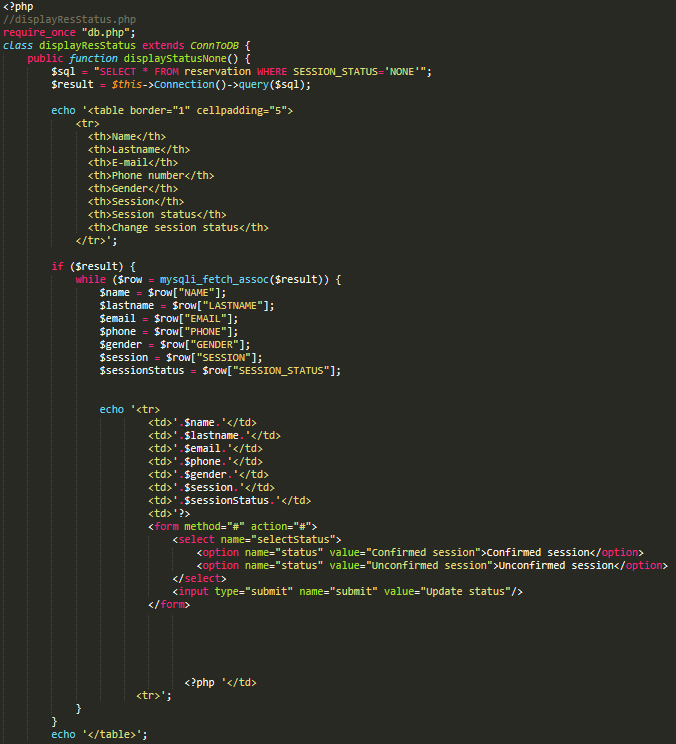Click the '<th>E-mail</th>' line
This screenshot has height=744, width=676.
point(133,163)
